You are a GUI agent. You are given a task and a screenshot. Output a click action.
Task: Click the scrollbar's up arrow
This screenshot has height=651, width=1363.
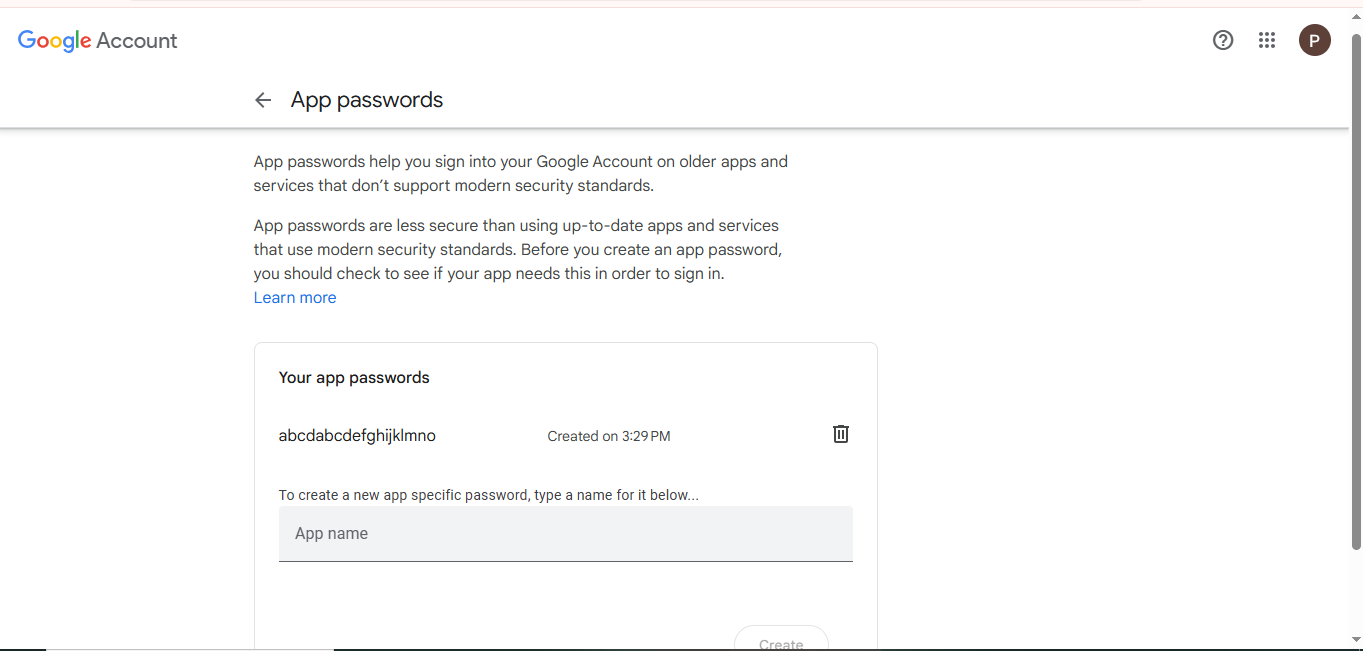click(x=1356, y=16)
